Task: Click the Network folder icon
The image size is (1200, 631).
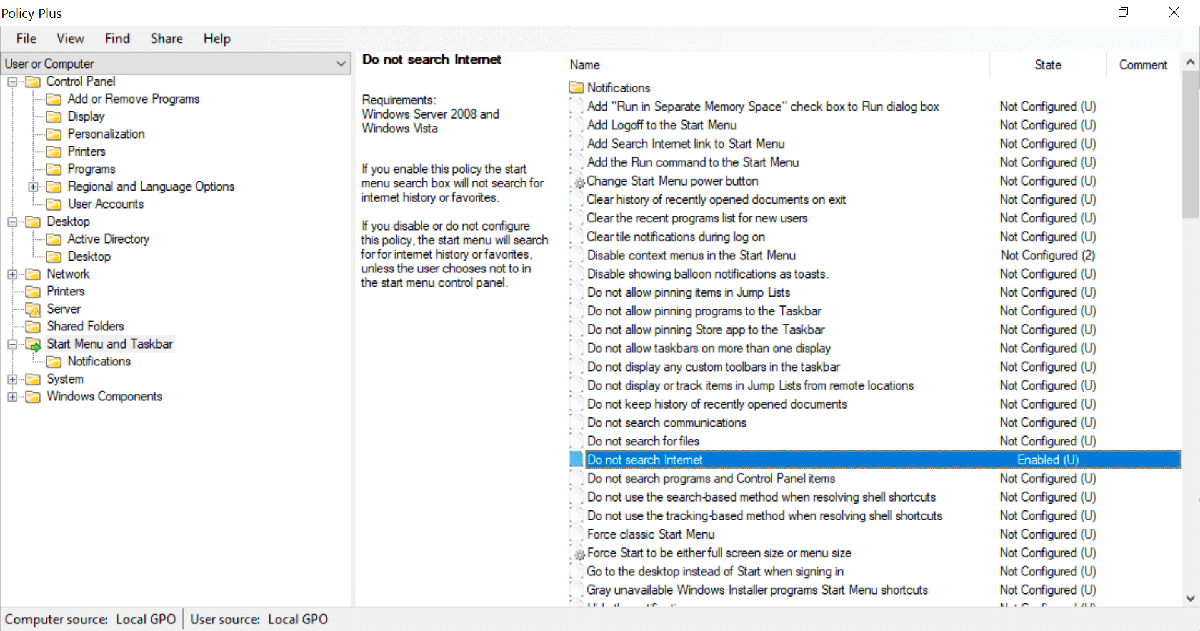Action: [x=32, y=274]
